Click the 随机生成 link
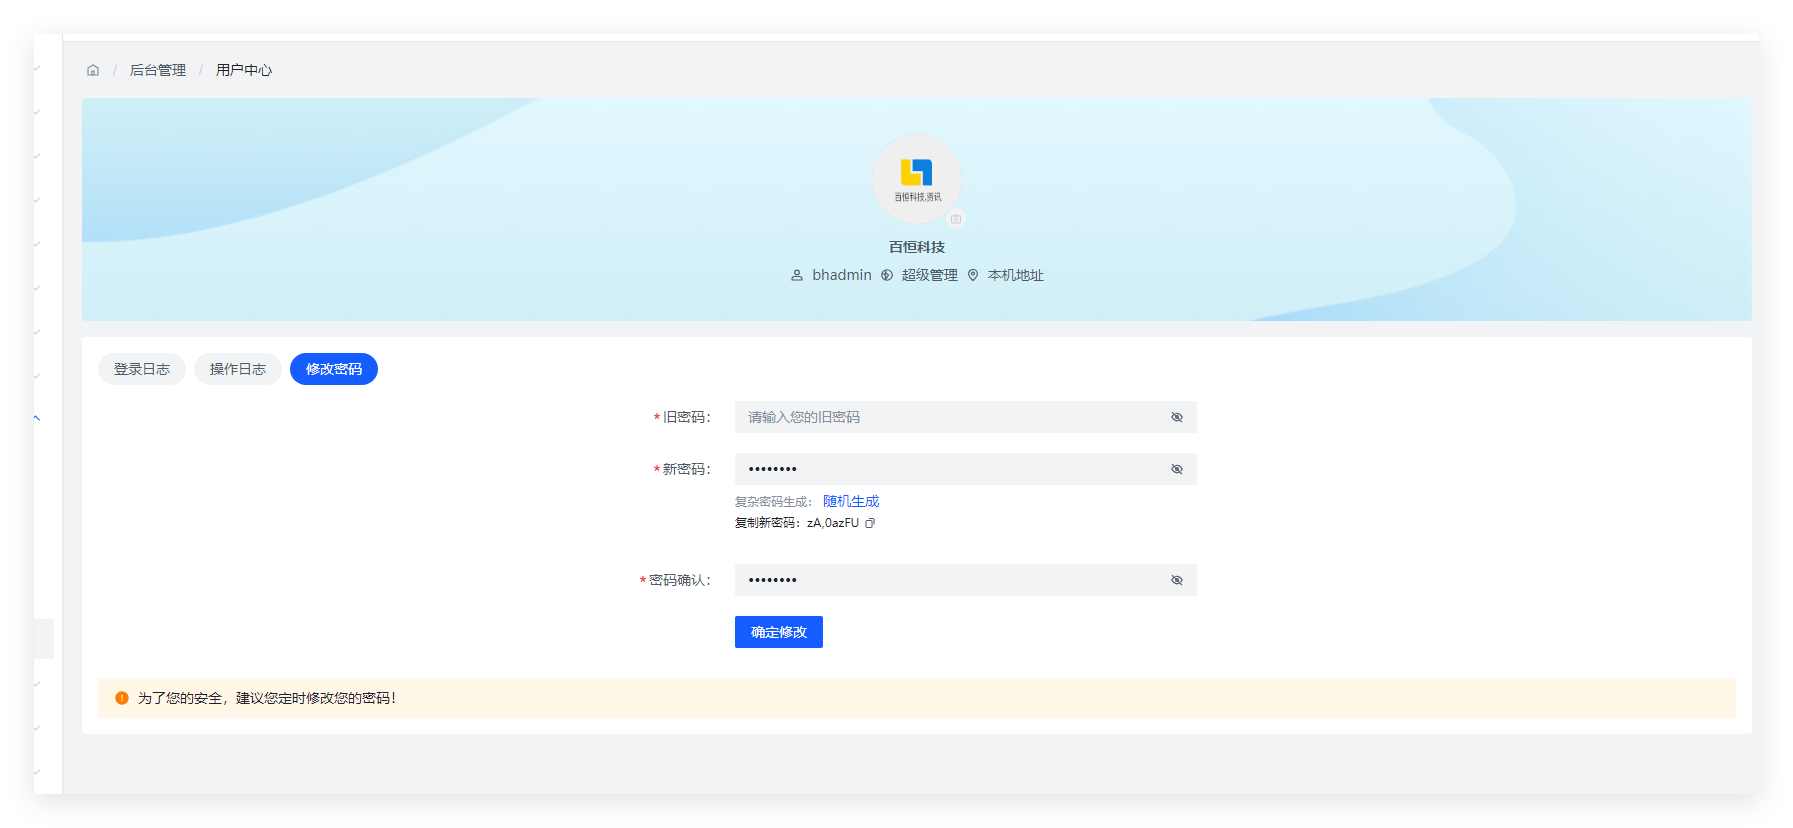Screen dimensions: 1793x828 [851, 501]
